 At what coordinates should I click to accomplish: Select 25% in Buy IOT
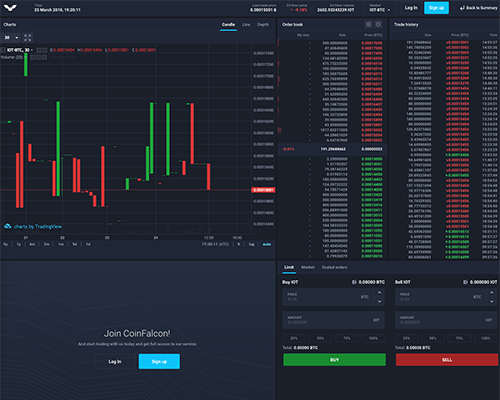pos(294,338)
